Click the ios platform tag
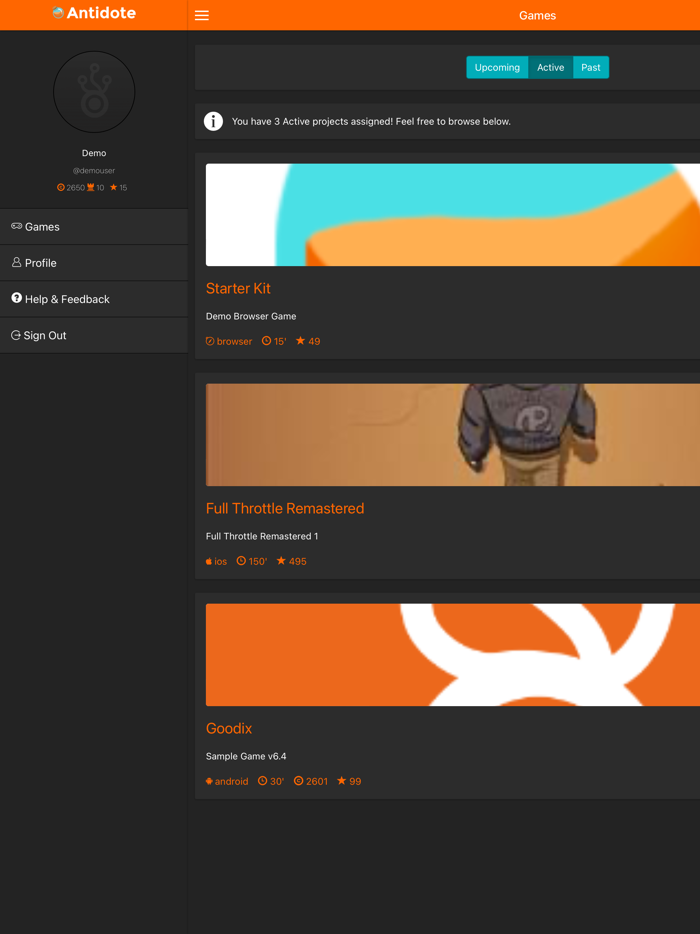The width and height of the screenshot is (700, 934). coord(216,561)
